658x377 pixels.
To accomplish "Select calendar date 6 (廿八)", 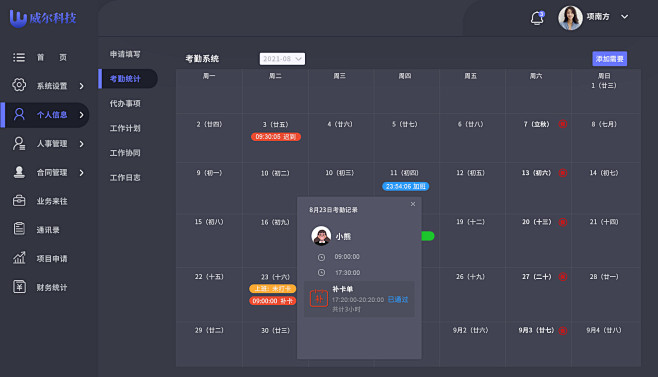I will (x=470, y=124).
